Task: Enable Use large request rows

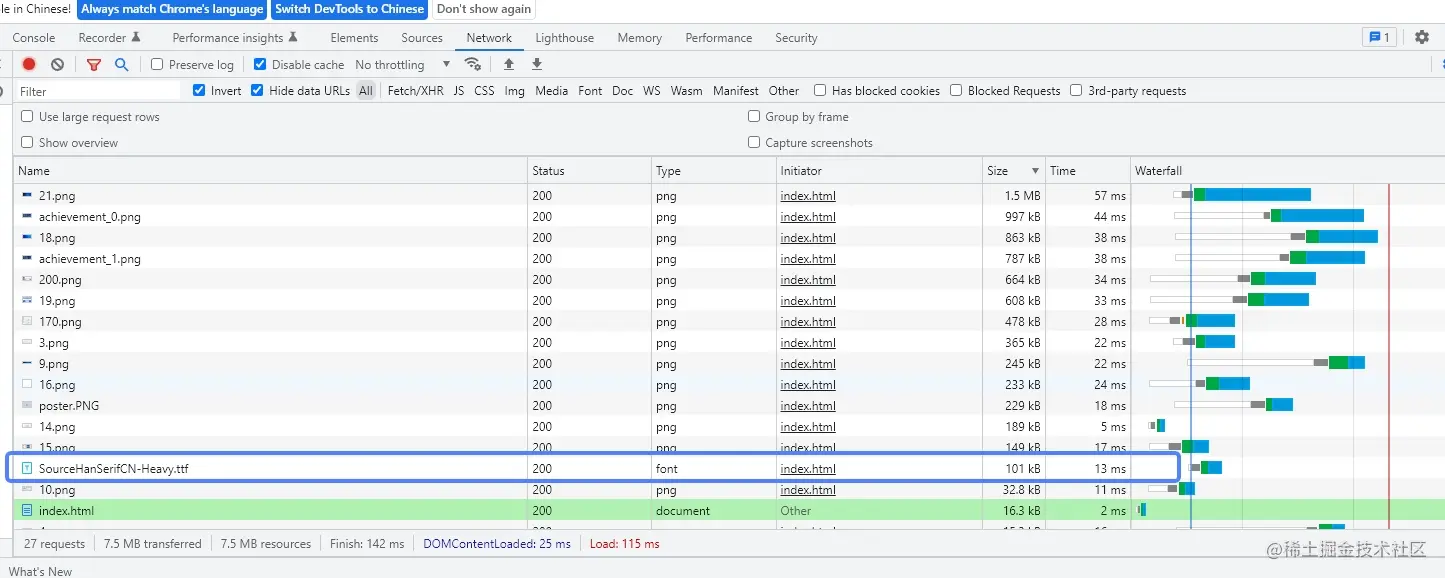Action: (27, 116)
